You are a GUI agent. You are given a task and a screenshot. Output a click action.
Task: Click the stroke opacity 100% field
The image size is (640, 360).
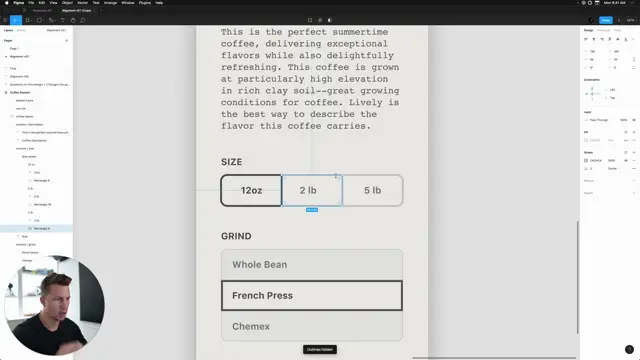pyautogui.click(x=611, y=160)
